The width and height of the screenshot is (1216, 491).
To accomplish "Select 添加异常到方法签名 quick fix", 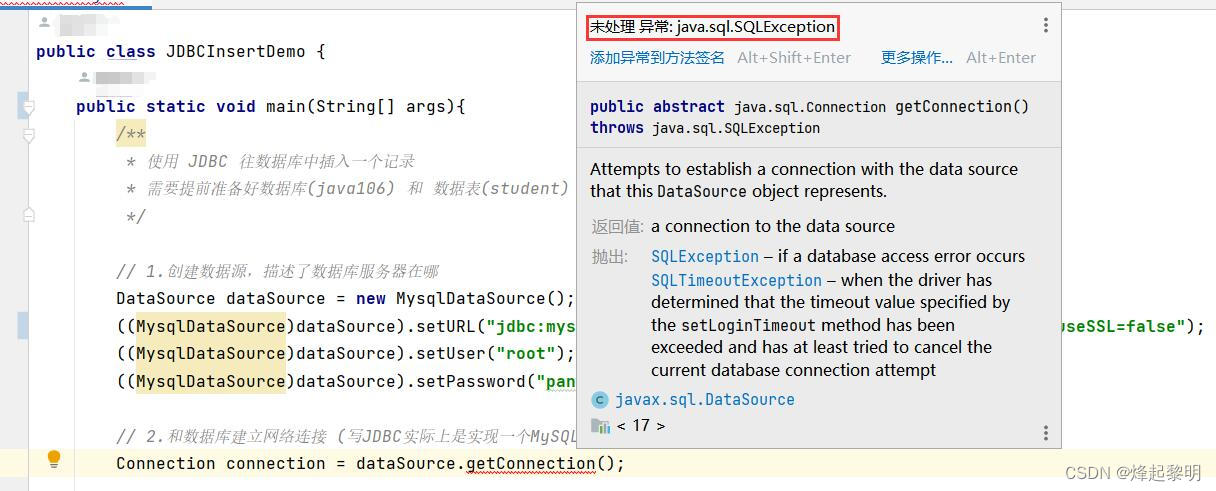I will tap(657, 58).
